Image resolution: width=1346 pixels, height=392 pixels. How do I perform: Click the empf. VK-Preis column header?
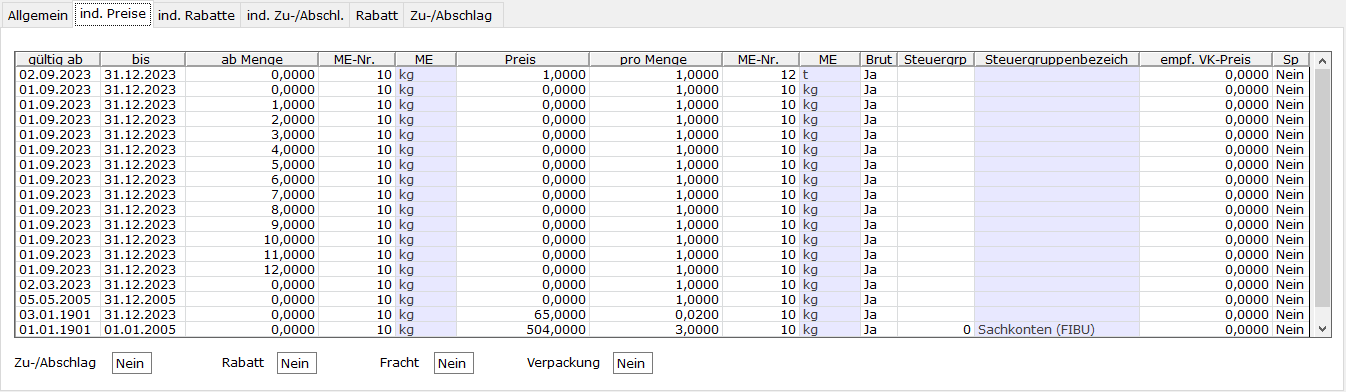tap(1205, 59)
